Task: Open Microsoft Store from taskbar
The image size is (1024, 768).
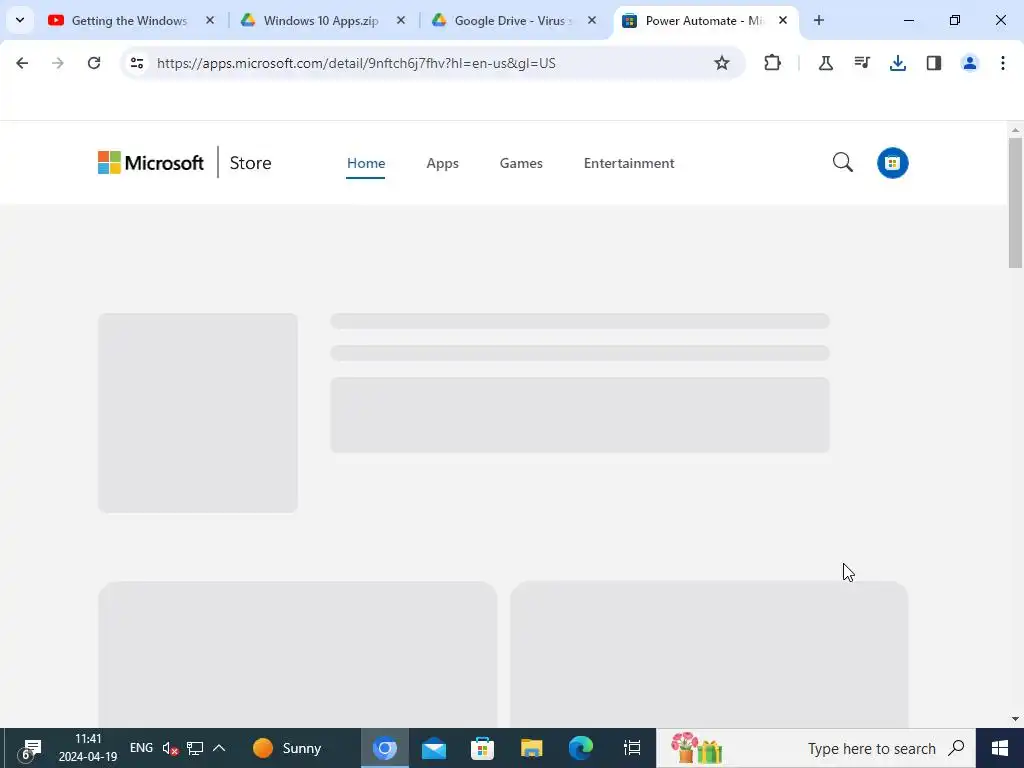Action: pyautogui.click(x=483, y=748)
